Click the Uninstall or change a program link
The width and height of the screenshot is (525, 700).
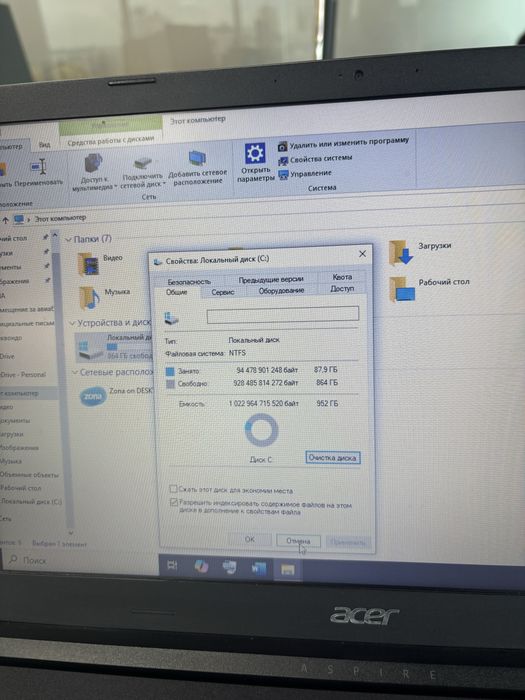point(349,143)
